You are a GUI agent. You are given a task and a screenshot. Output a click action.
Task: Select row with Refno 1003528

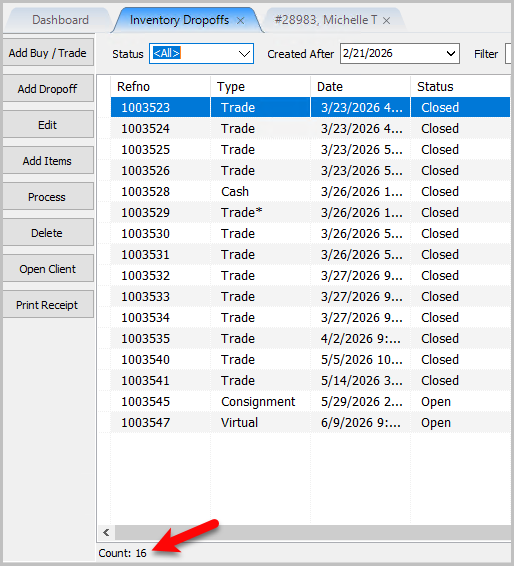point(310,191)
